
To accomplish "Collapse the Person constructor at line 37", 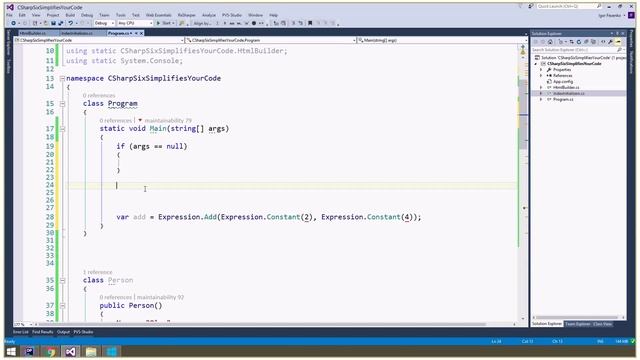I will (x=62, y=306).
